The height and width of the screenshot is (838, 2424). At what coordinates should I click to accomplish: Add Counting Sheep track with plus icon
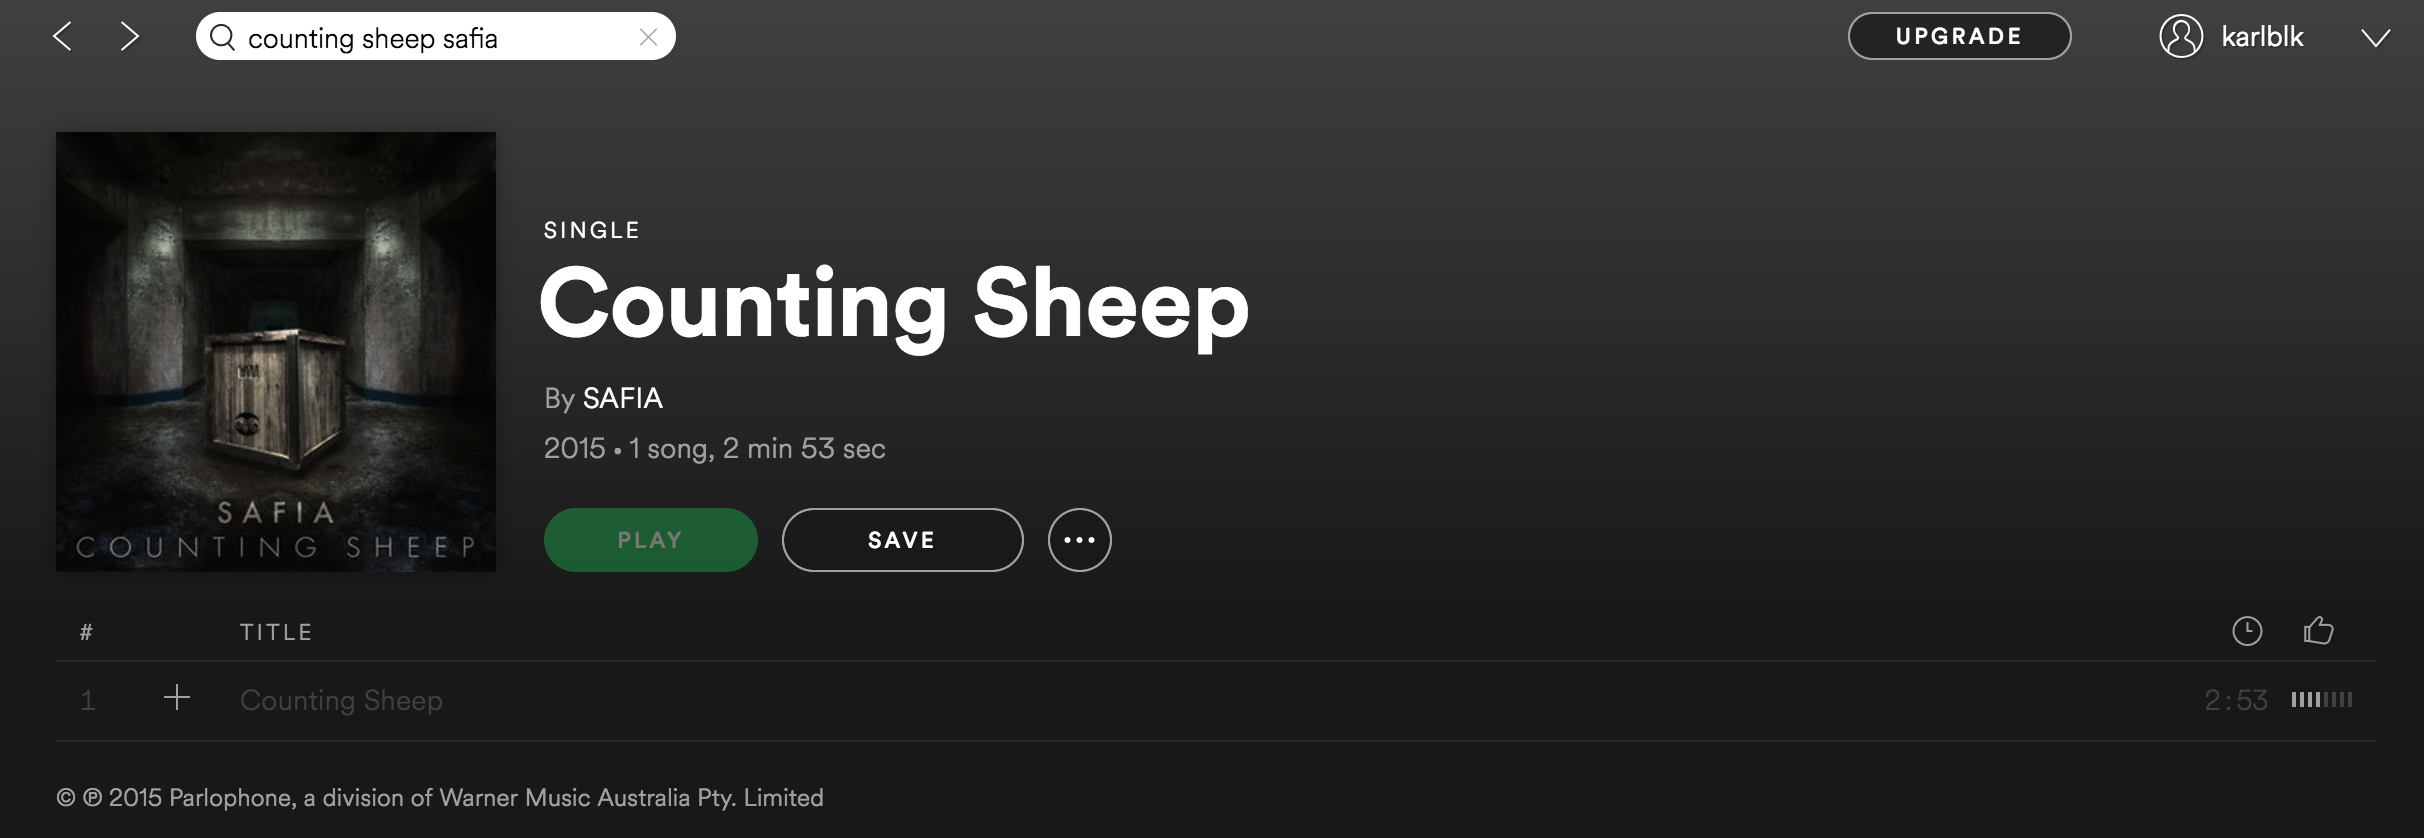(177, 698)
